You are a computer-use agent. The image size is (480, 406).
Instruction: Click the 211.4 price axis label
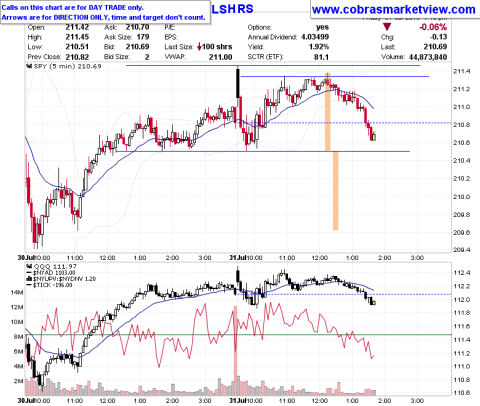[x=462, y=71]
